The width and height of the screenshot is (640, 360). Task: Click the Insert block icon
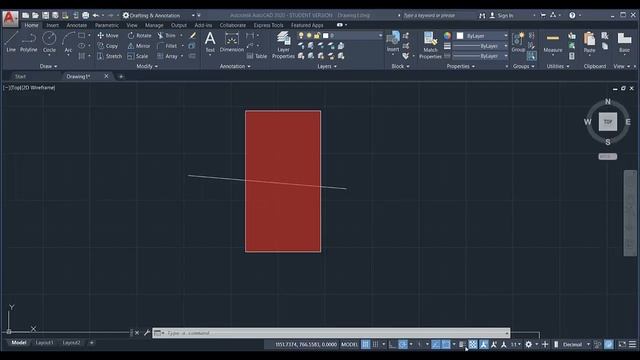click(393, 42)
